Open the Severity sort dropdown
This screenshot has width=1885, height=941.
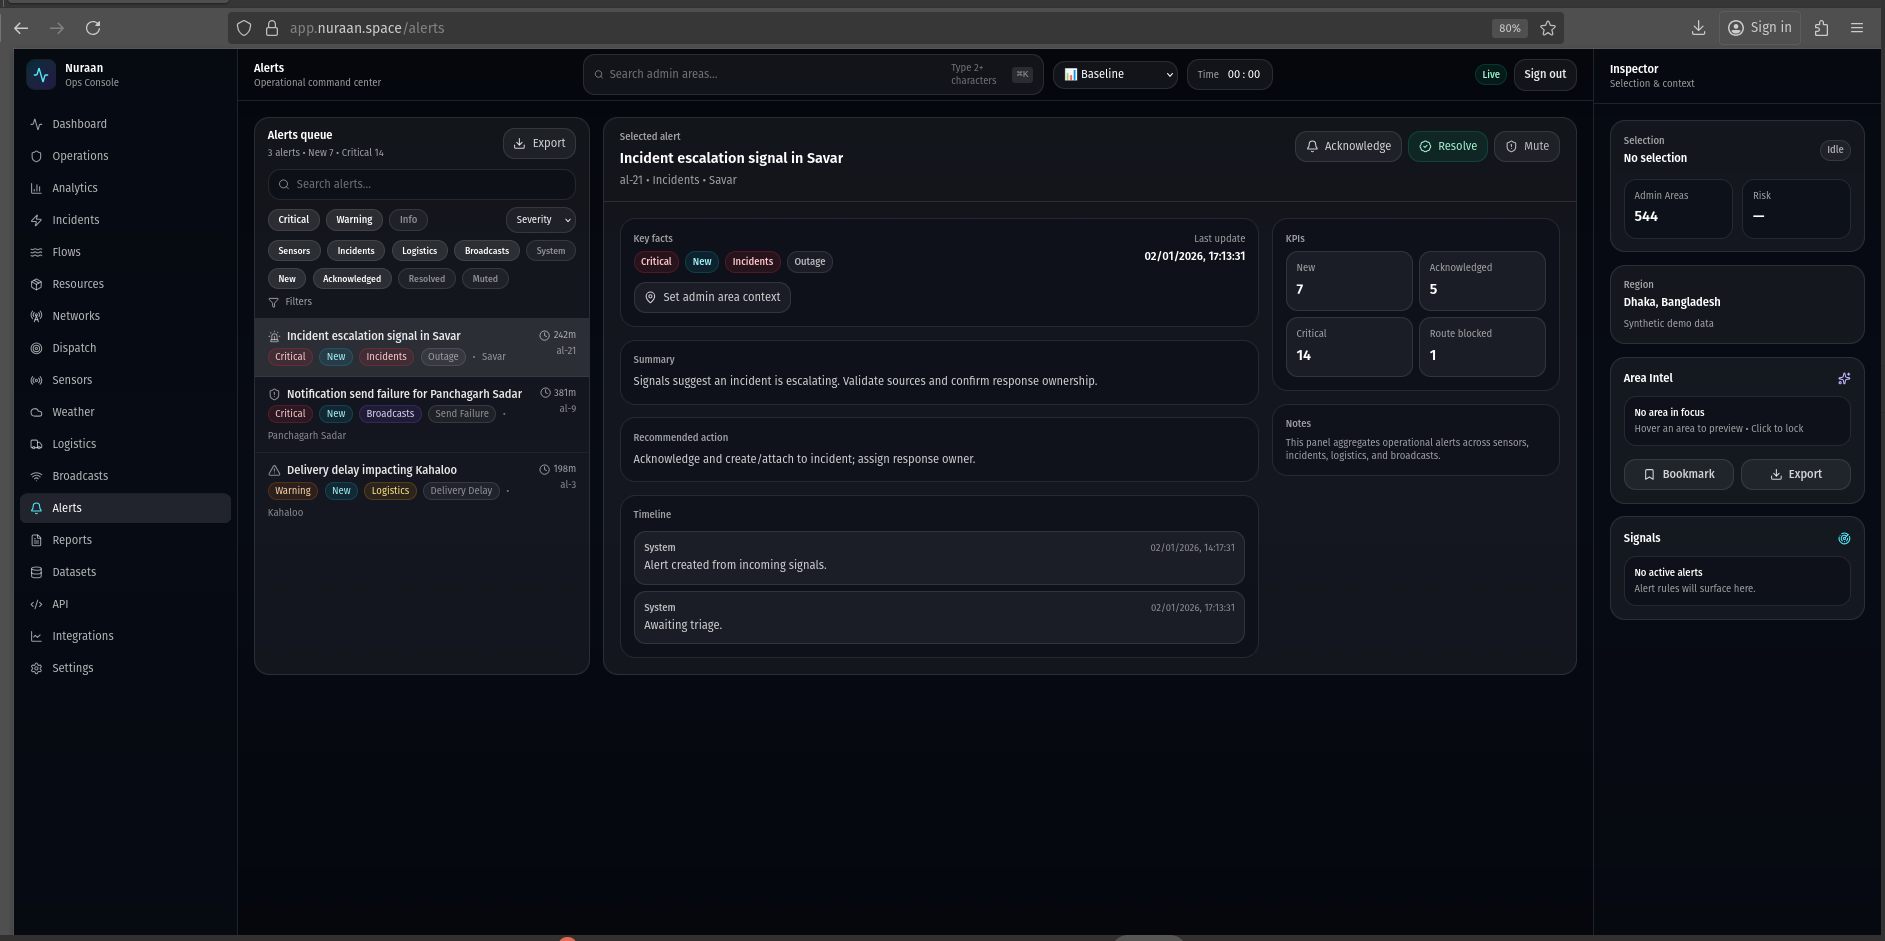(x=541, y=220)
